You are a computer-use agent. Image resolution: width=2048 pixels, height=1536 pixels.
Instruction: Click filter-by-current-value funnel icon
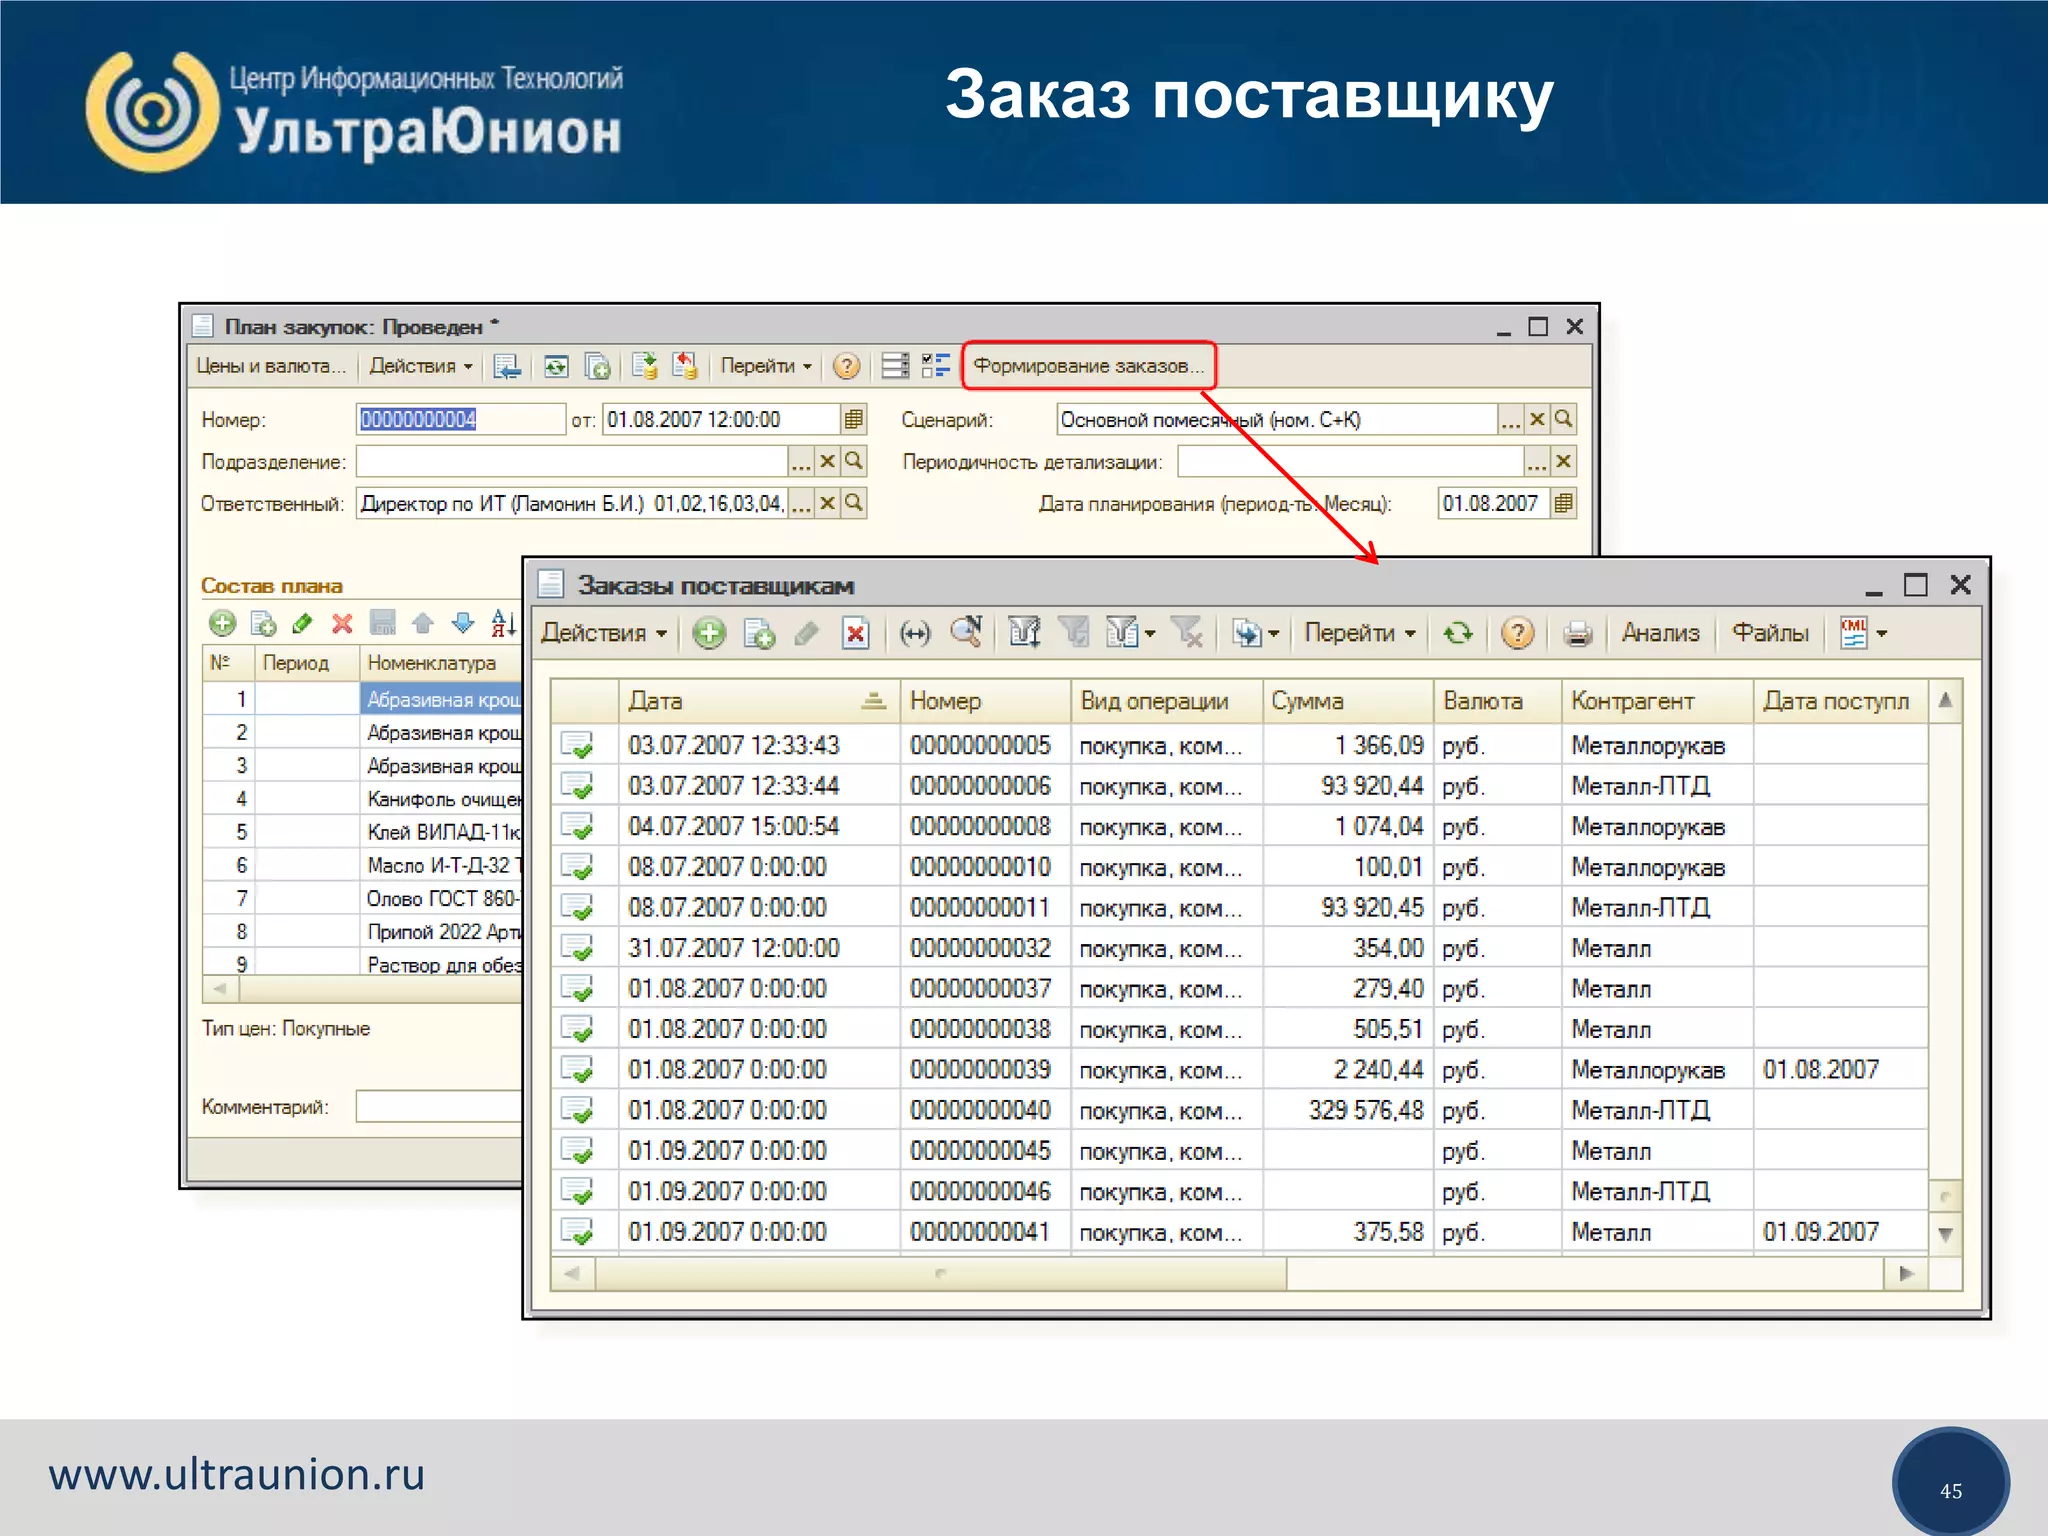point(1075,632)
